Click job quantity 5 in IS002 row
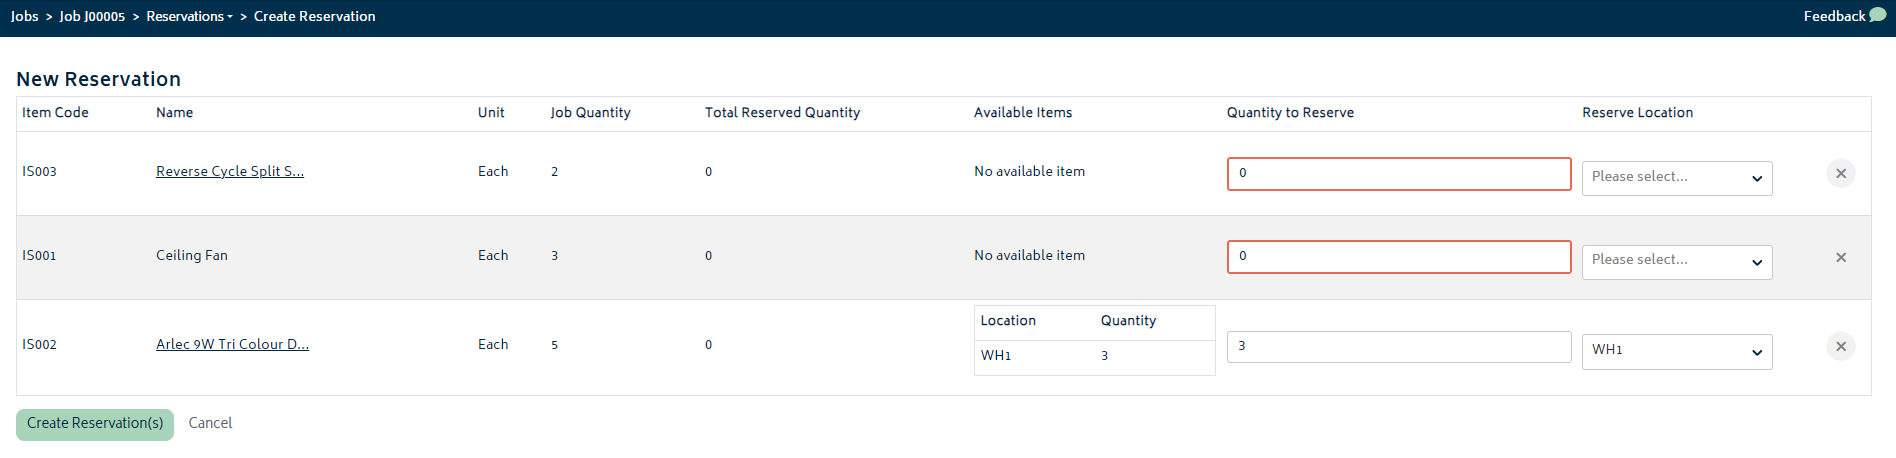Screen dimensions: 1896x458 pyautogui.click(x=554, y=344)
